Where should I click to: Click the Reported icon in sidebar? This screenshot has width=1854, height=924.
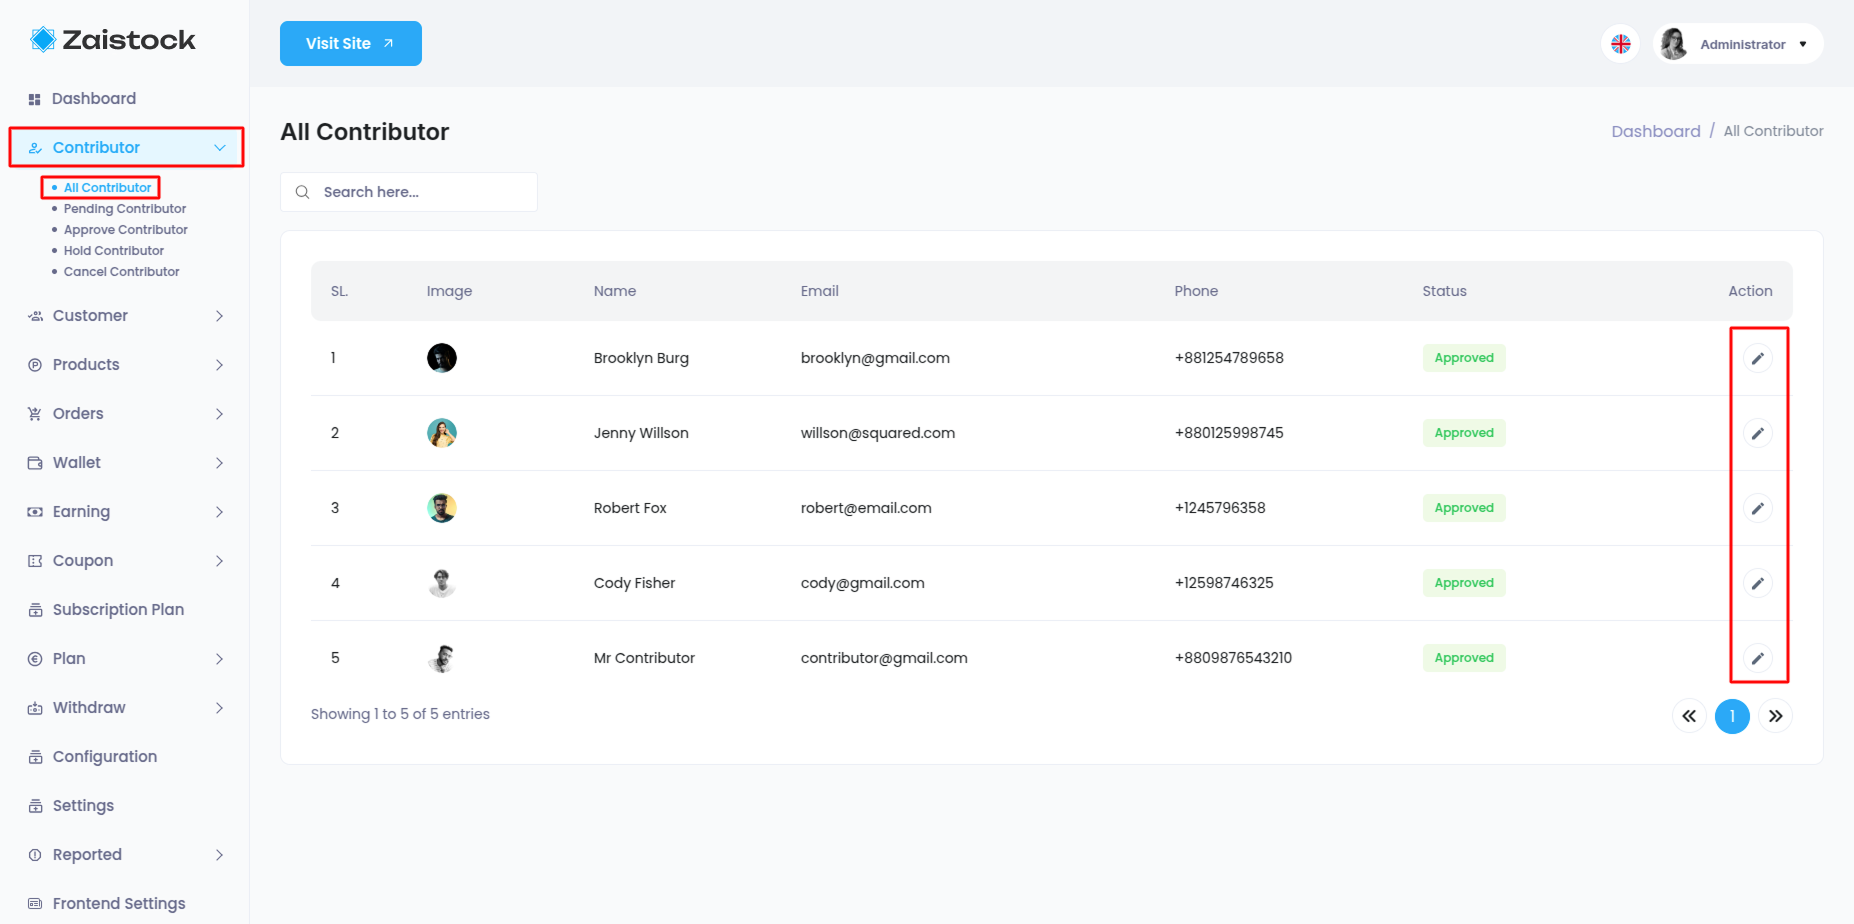(35, 855)
